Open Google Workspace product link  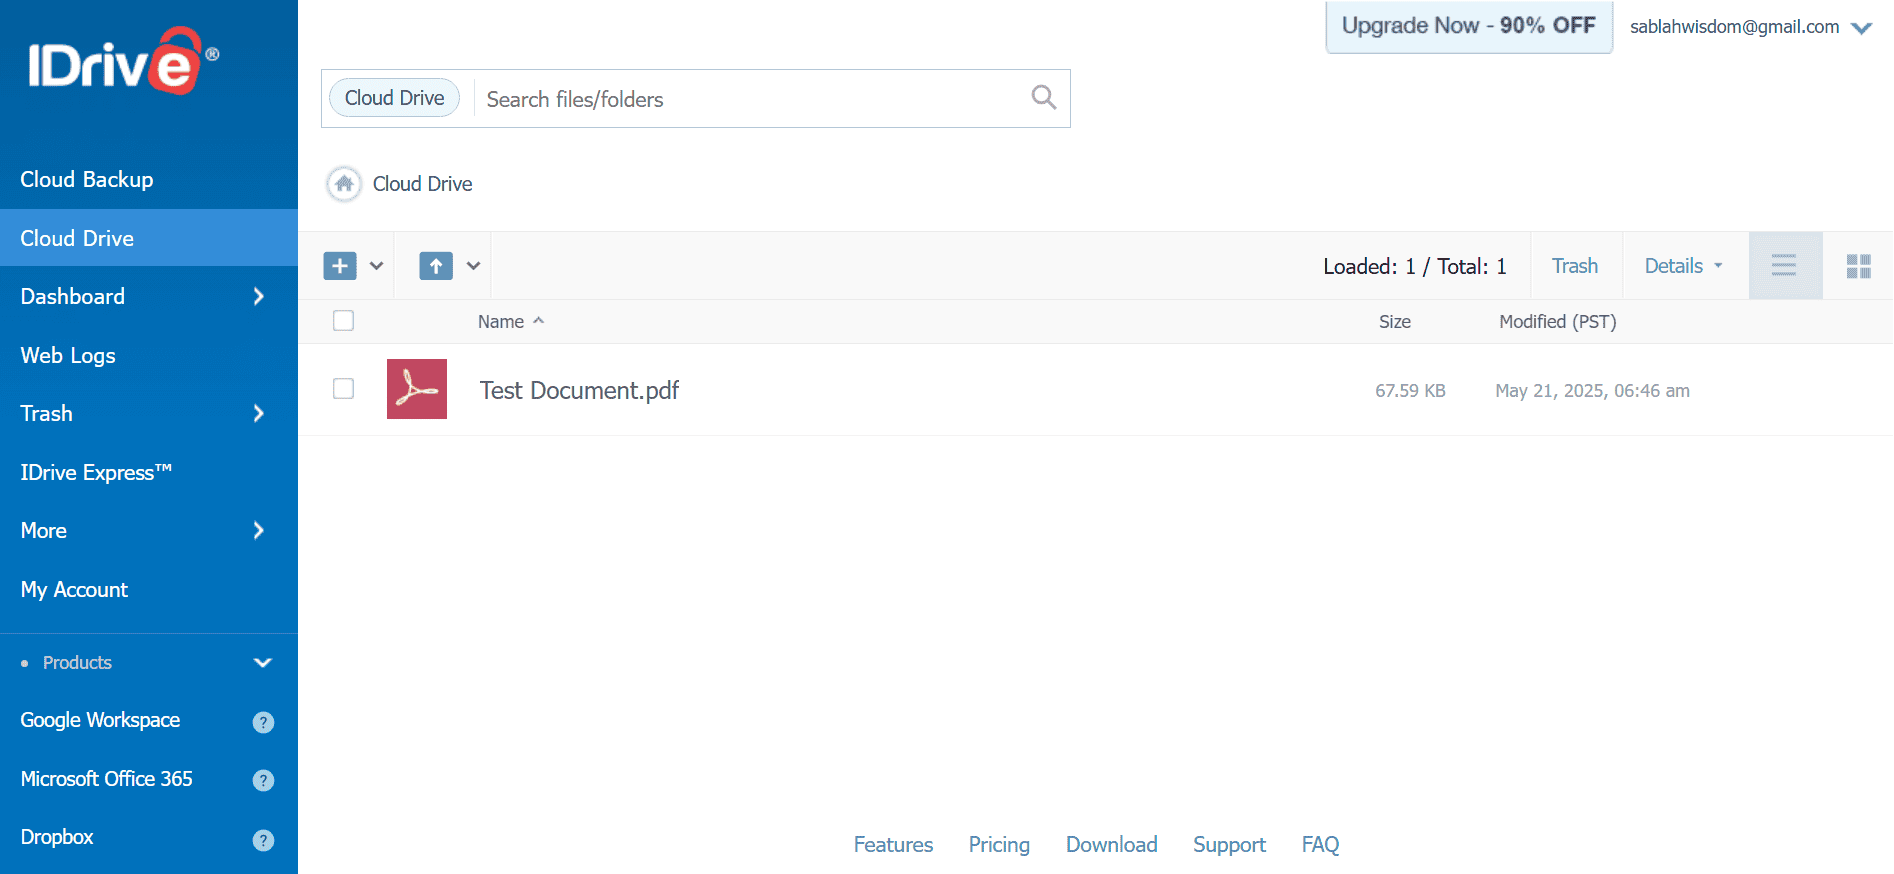(x=100, y=720)
